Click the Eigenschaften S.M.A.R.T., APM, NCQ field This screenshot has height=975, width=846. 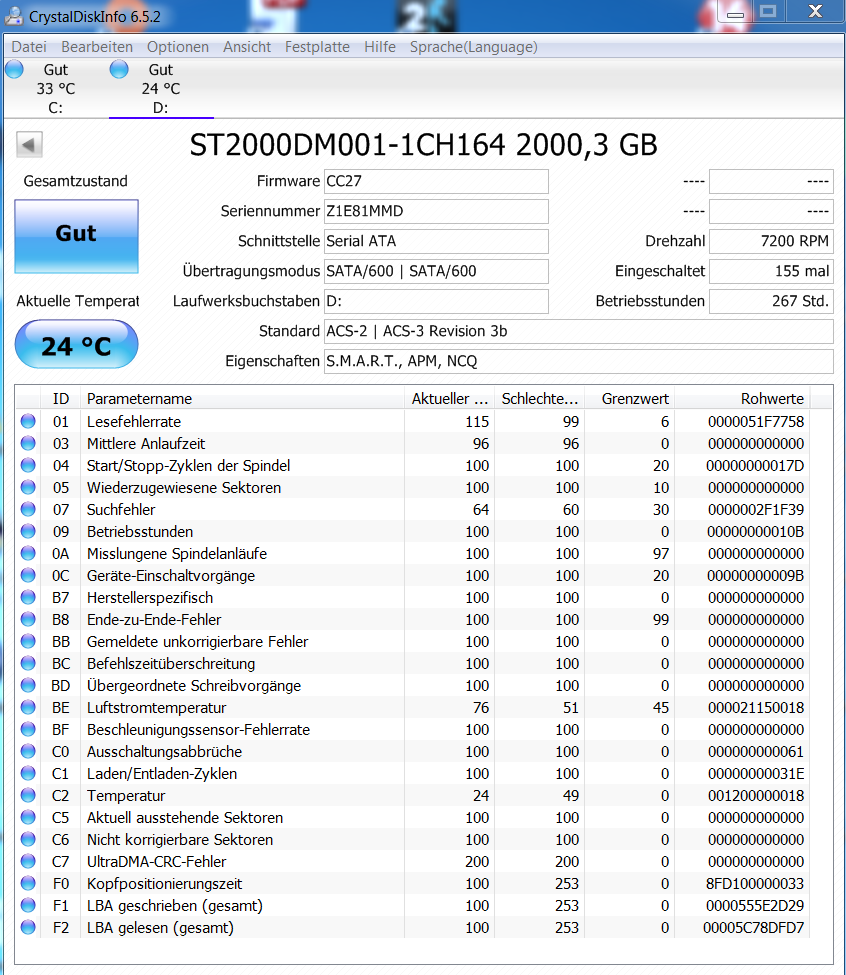pos(579,361)
